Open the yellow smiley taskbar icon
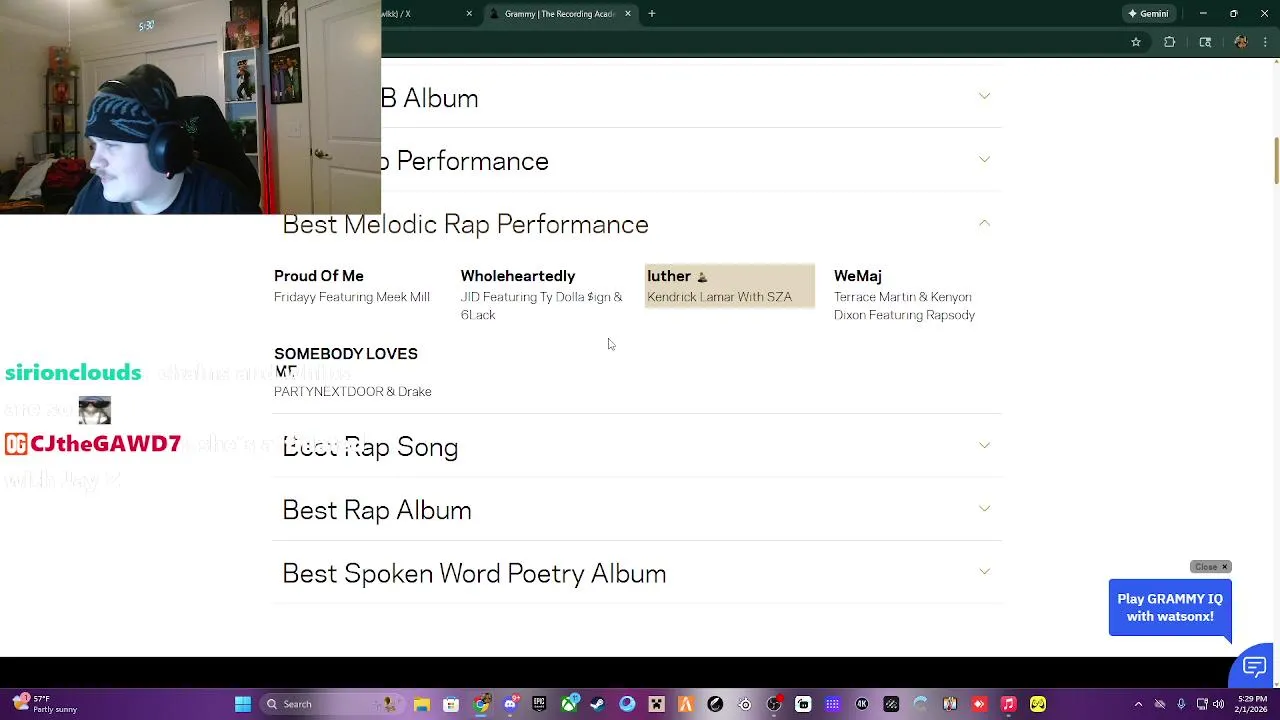 [1038, 704]
